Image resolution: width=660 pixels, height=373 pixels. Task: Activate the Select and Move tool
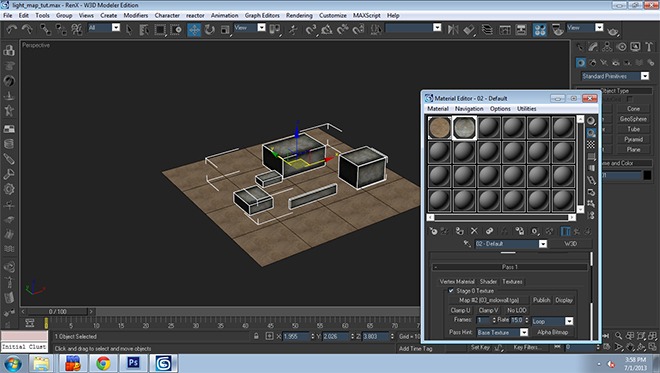click(x=194, y=29)
